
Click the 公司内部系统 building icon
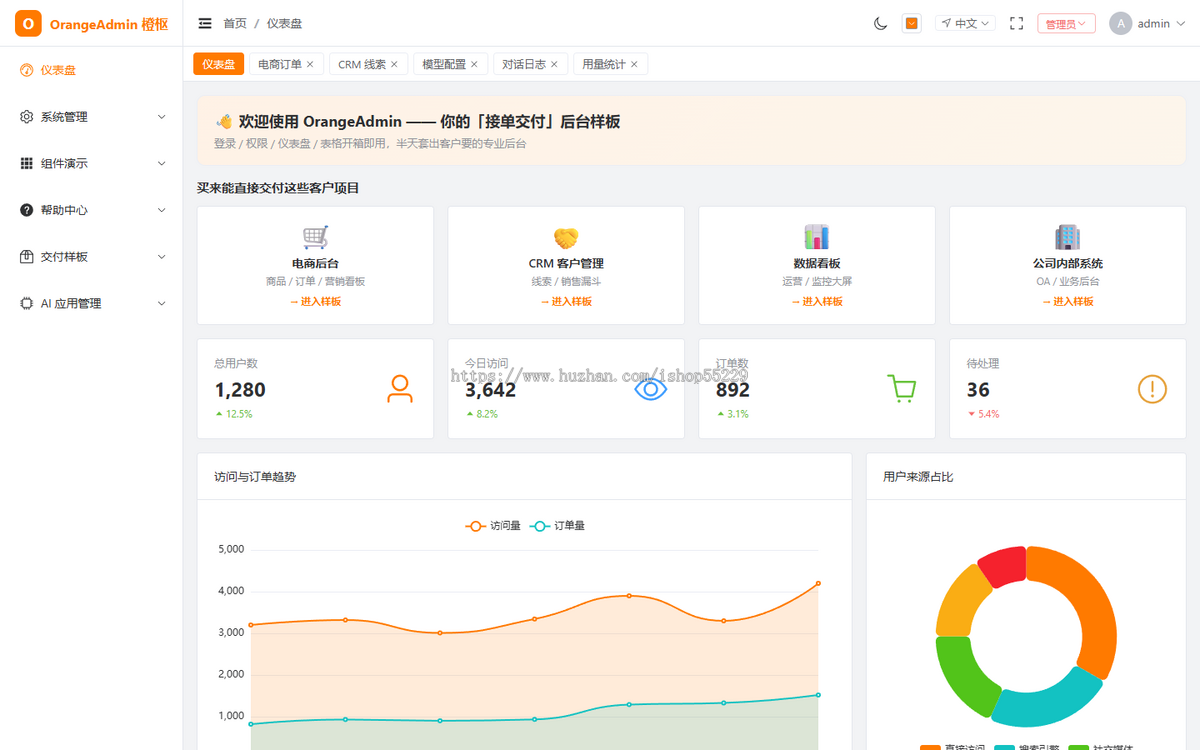click(1068, 237)
